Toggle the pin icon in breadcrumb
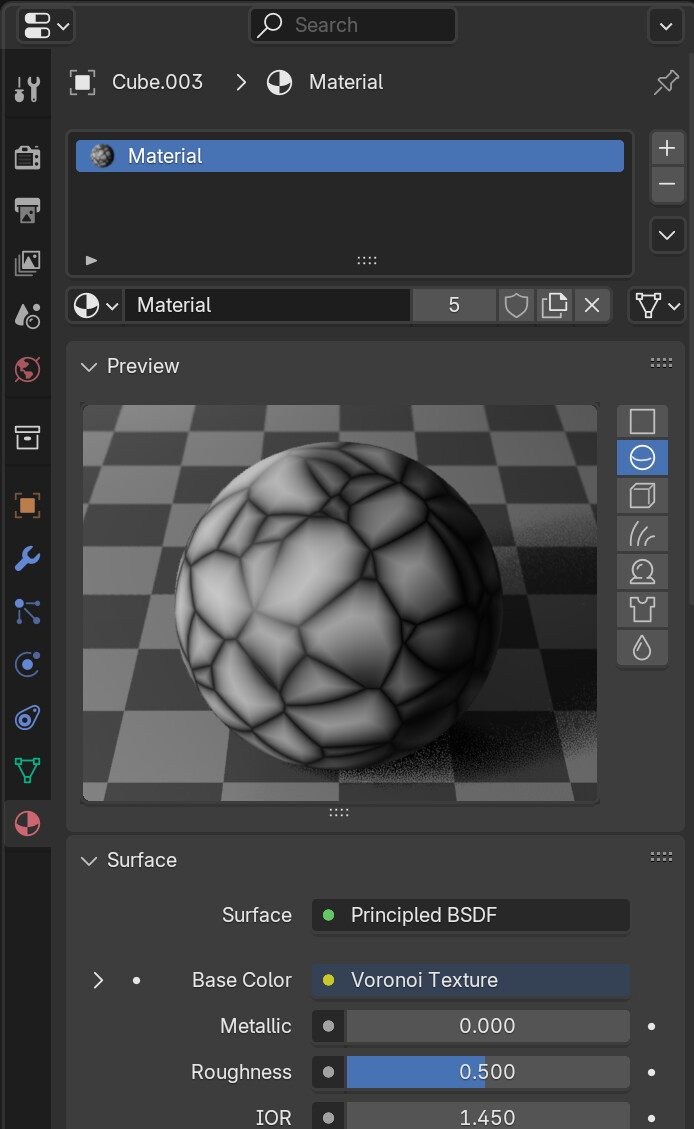Image resolution: width=694 pixels, height=1129 pixels. (x=666, y=82)
